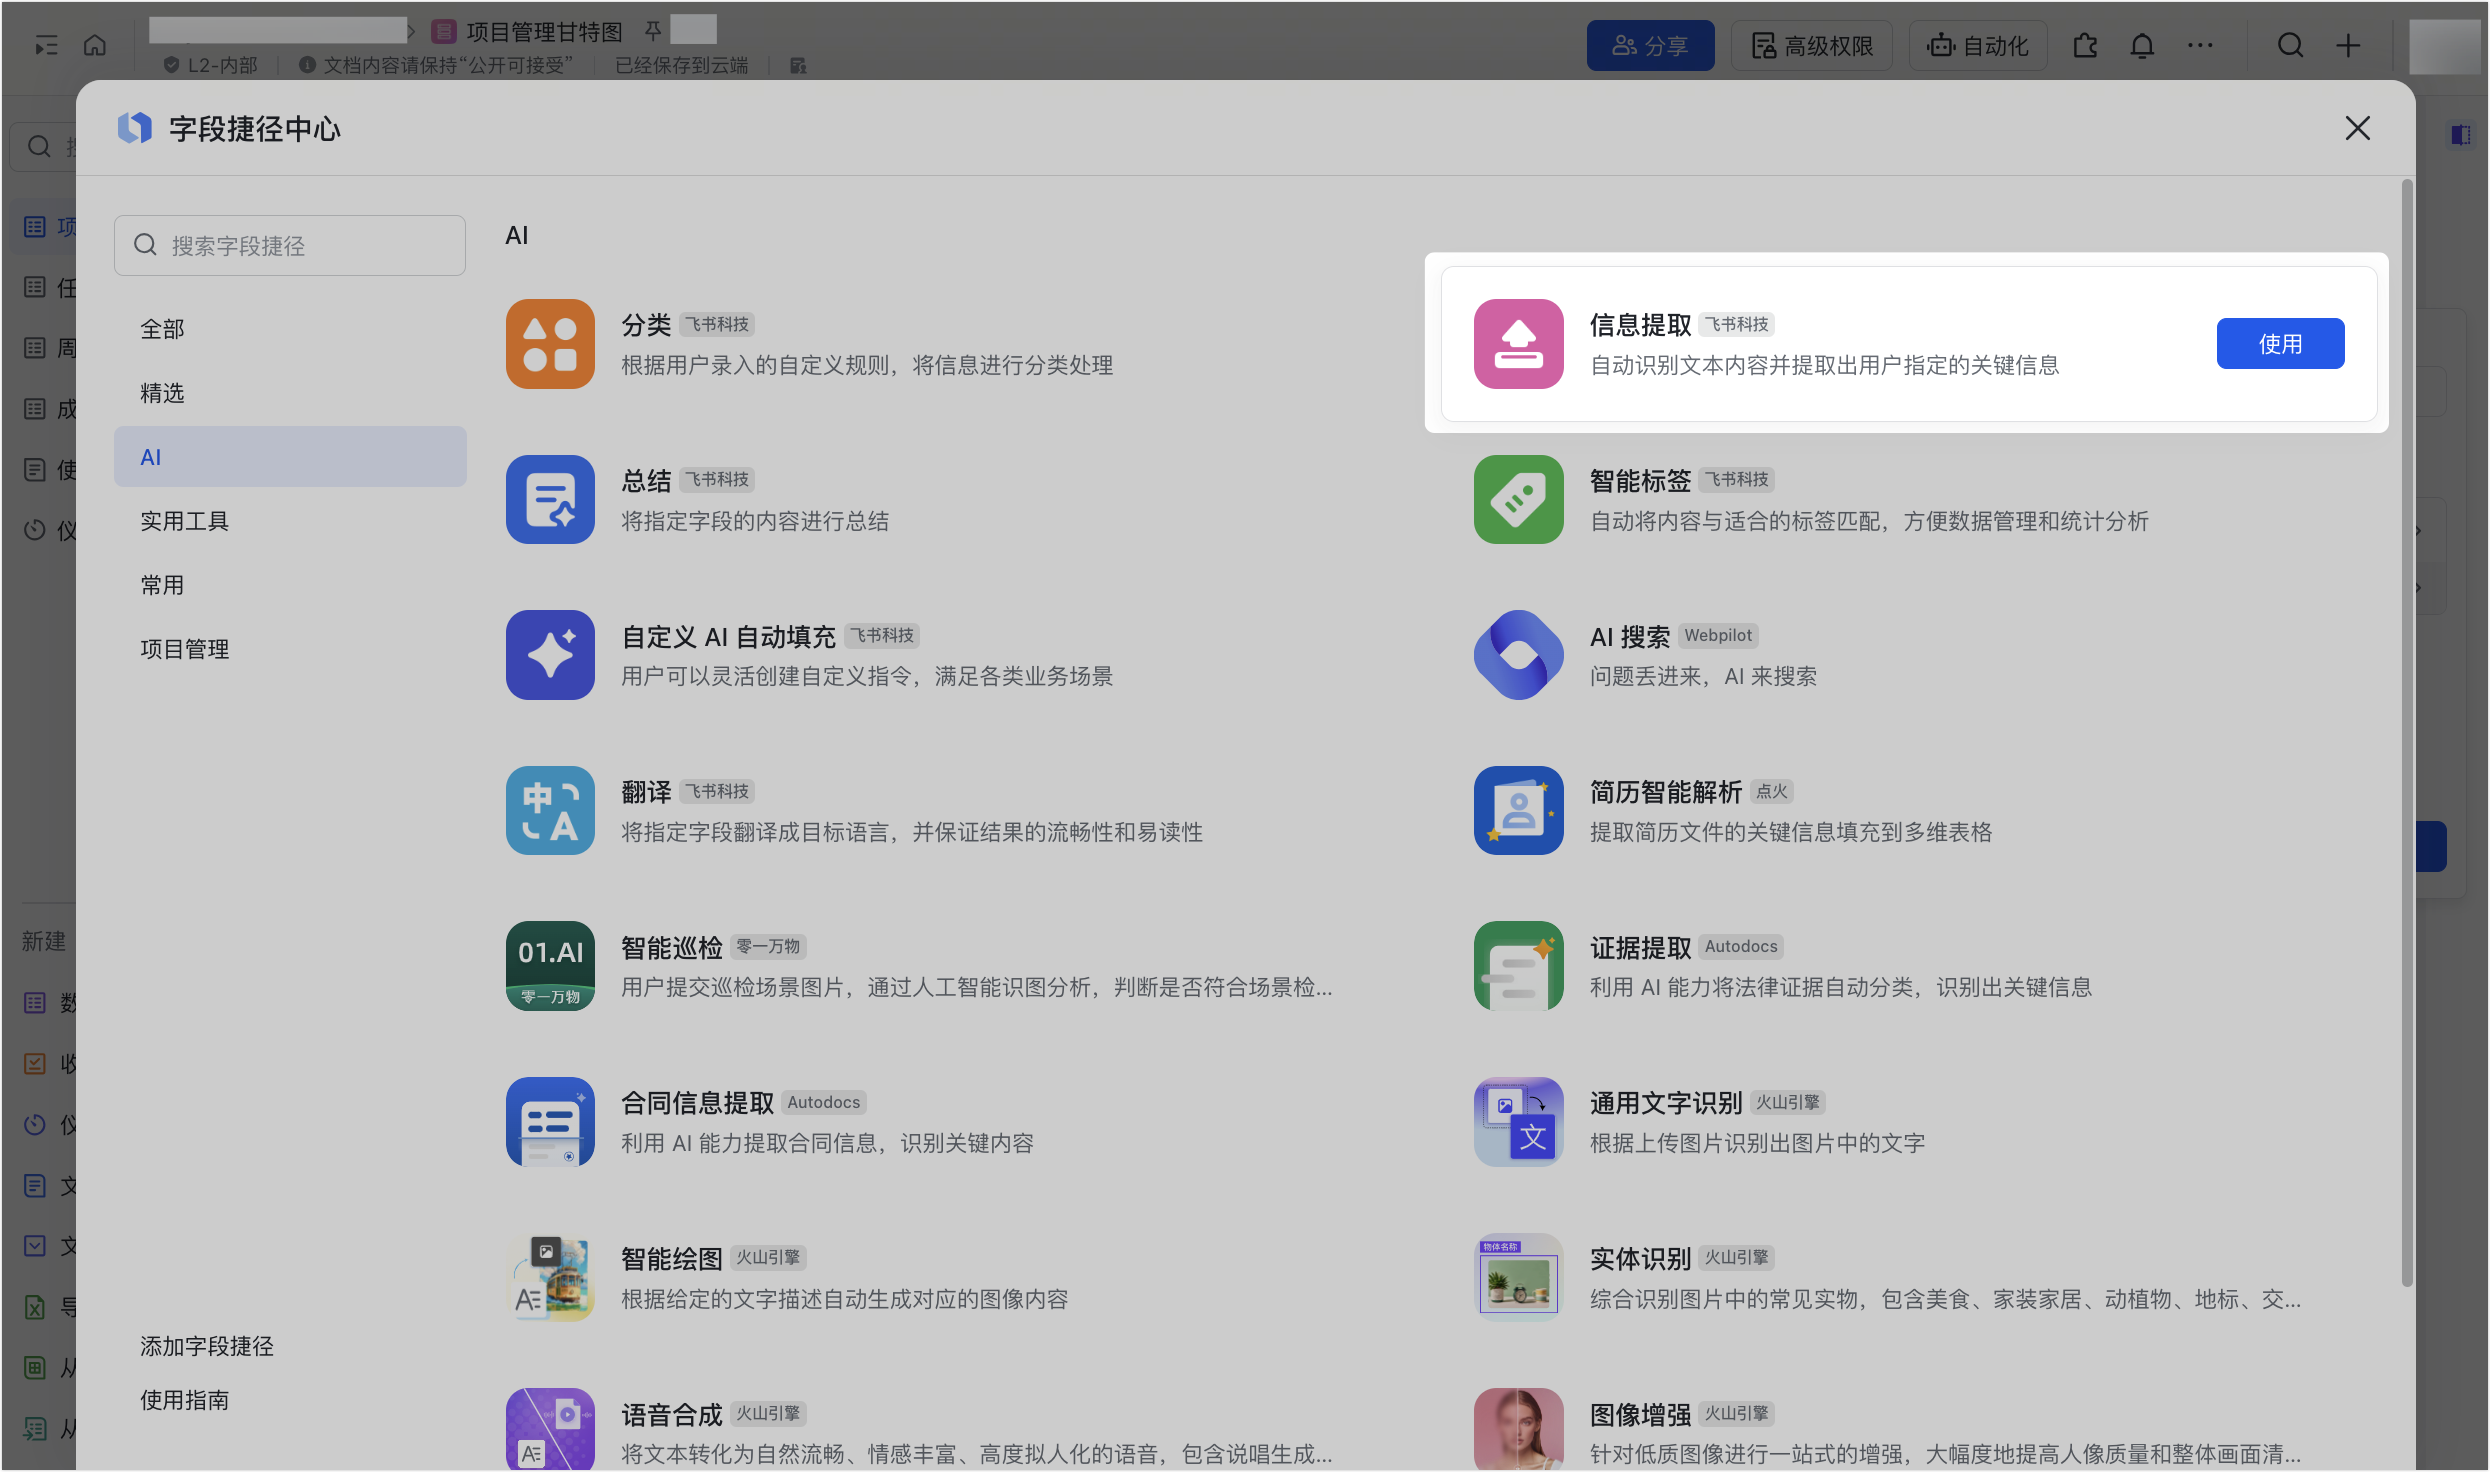This screenshot has width=2490, height=1472.
Task: Choose the 智能标签 green tag icon
Action: coord(1518,499)
